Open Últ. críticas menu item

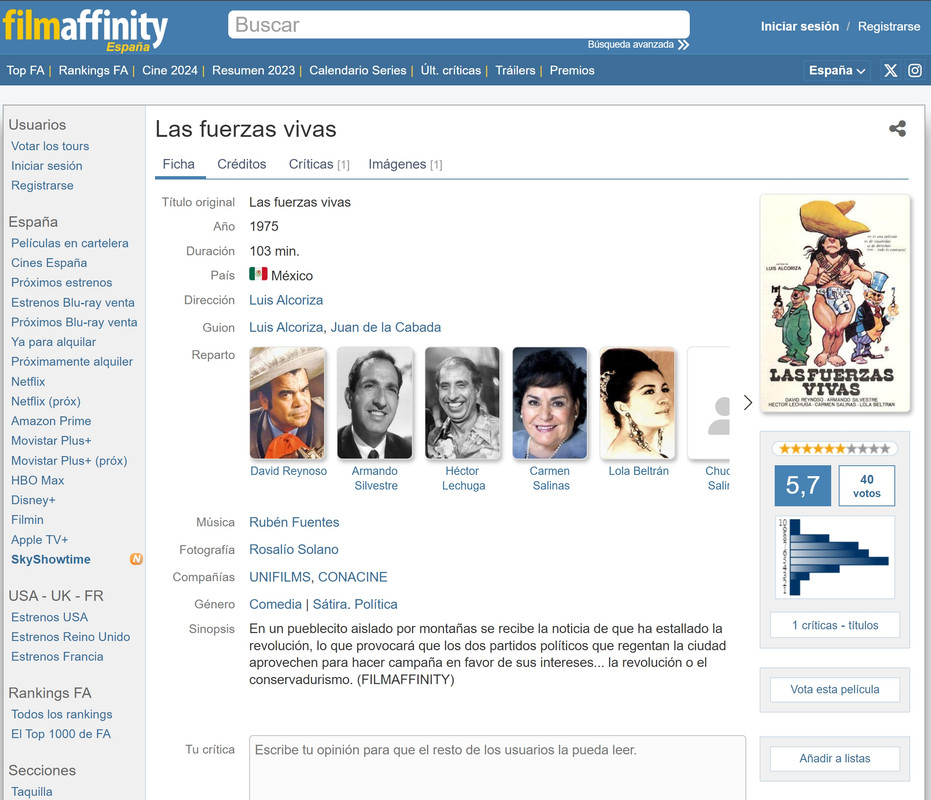click(451, 70)
